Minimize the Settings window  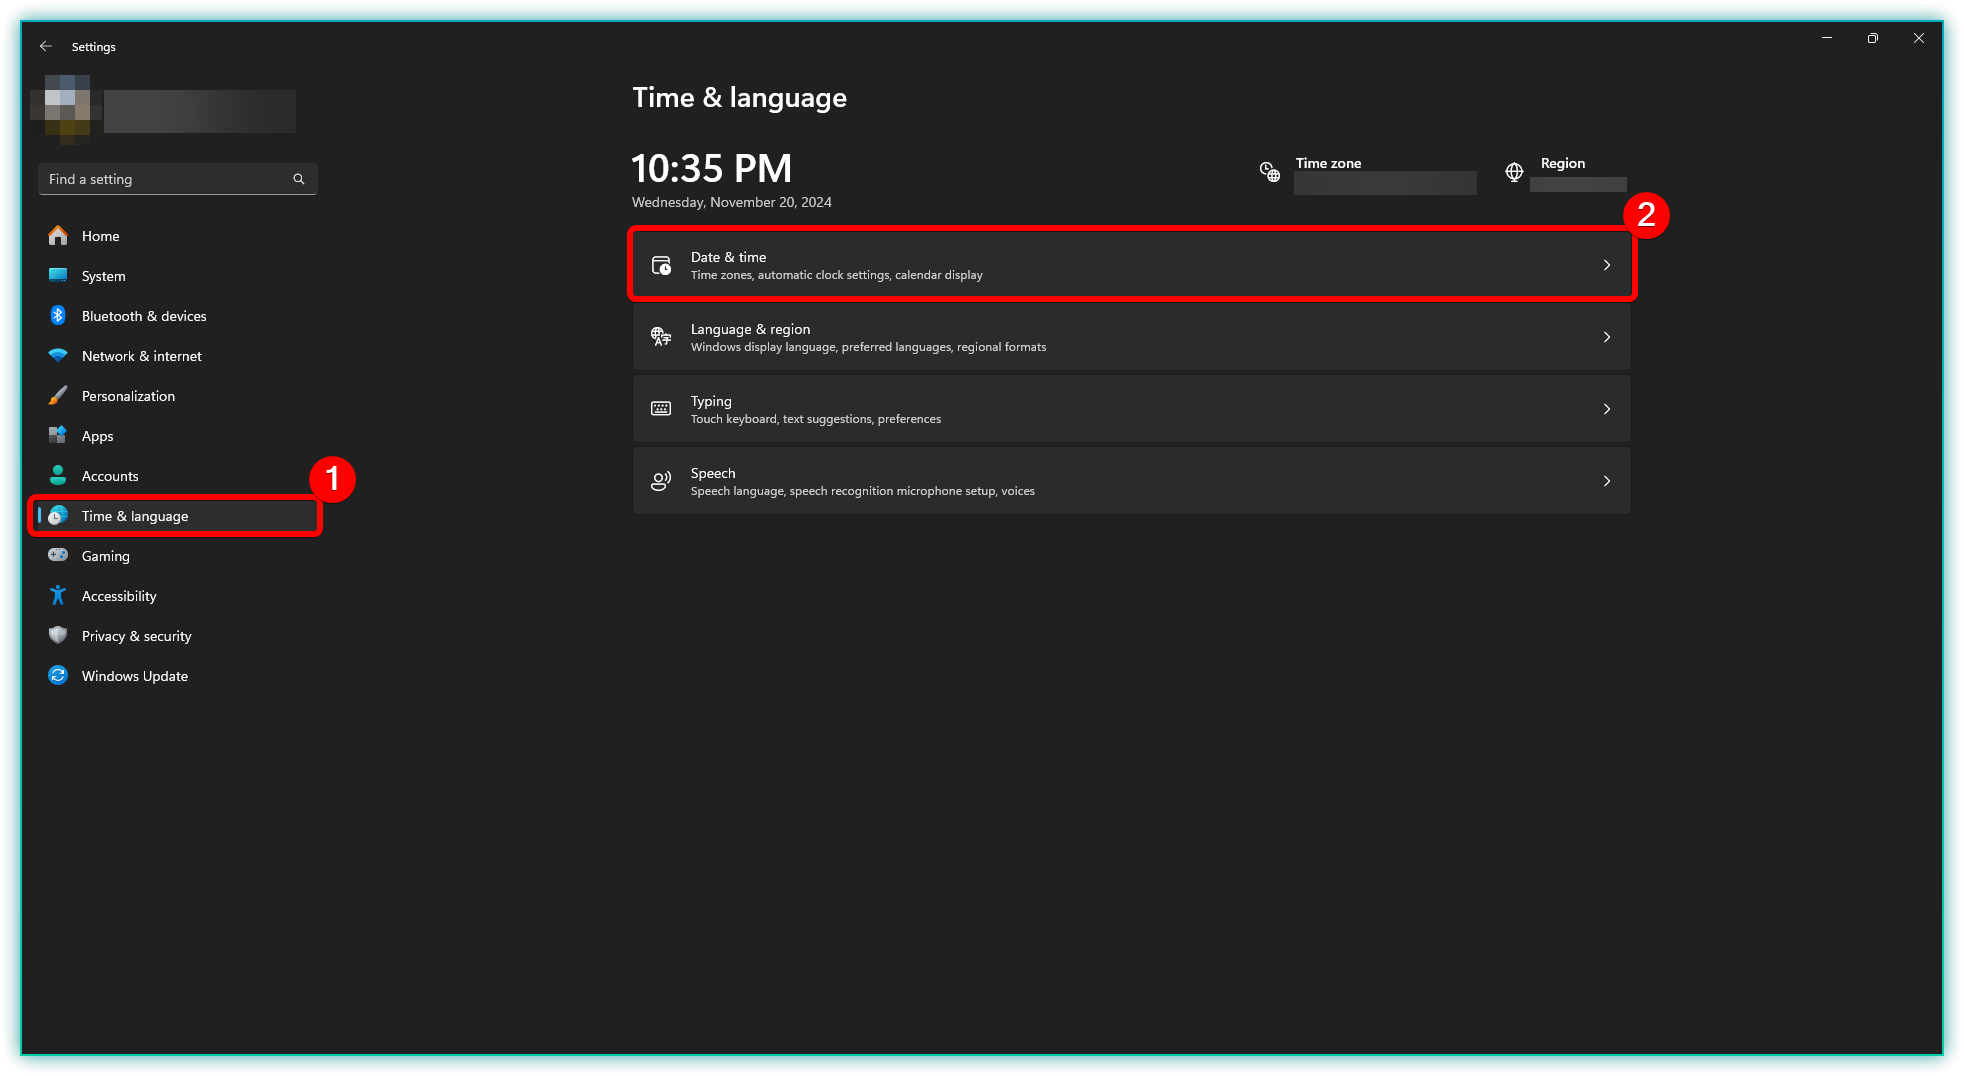tap(1827, 38)
